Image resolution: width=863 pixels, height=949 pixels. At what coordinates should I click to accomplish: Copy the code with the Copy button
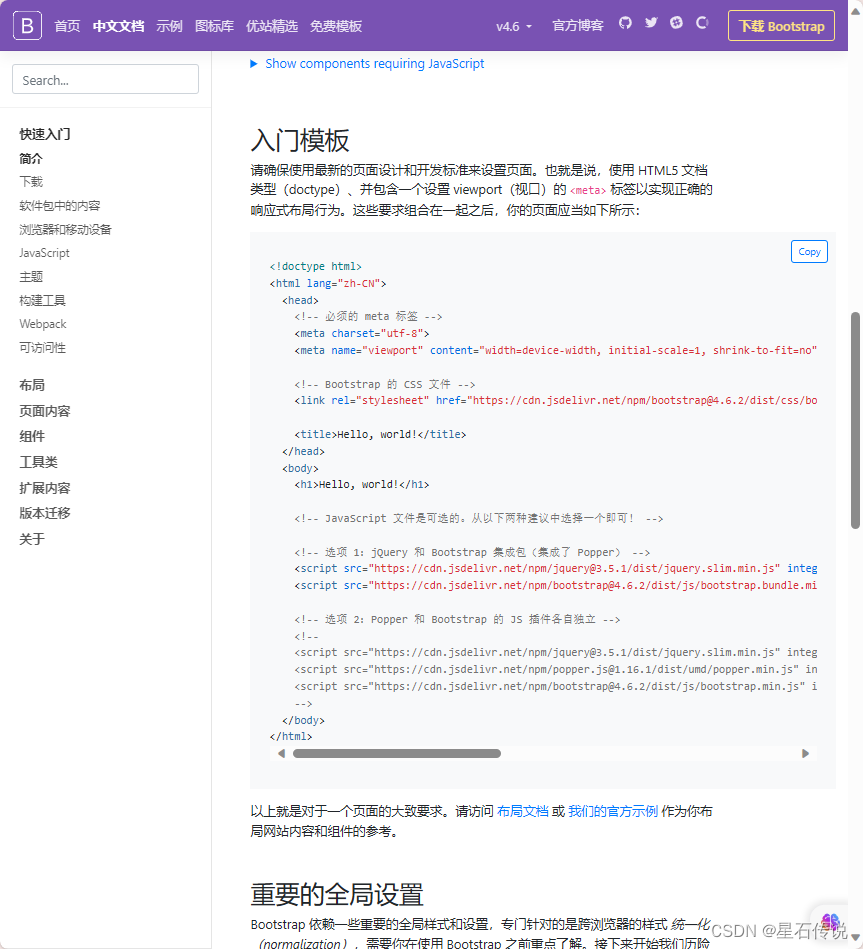coord(809,251)
